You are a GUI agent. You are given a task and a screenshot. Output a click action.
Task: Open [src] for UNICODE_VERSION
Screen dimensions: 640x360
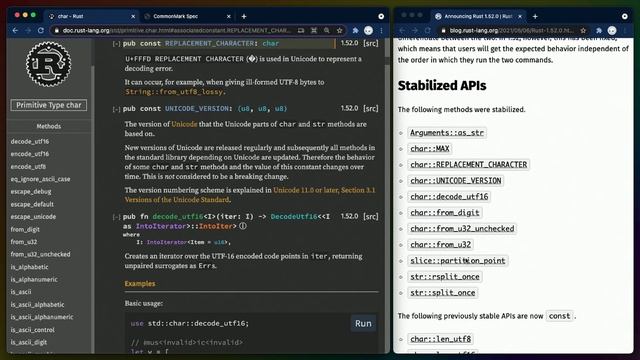click(371, 109)
